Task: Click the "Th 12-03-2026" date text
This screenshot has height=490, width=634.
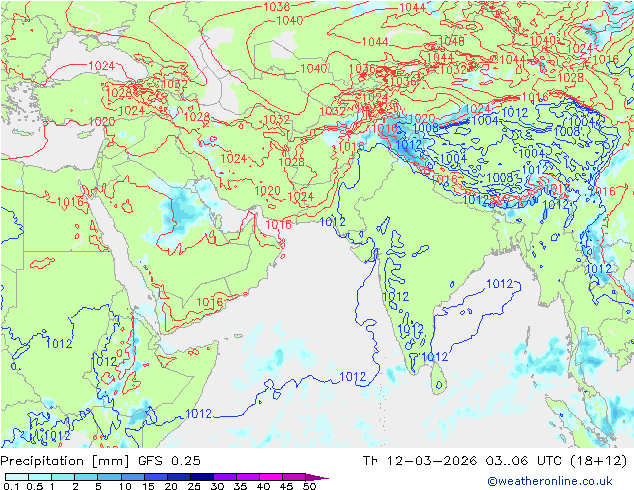Action: coord(420,460)
